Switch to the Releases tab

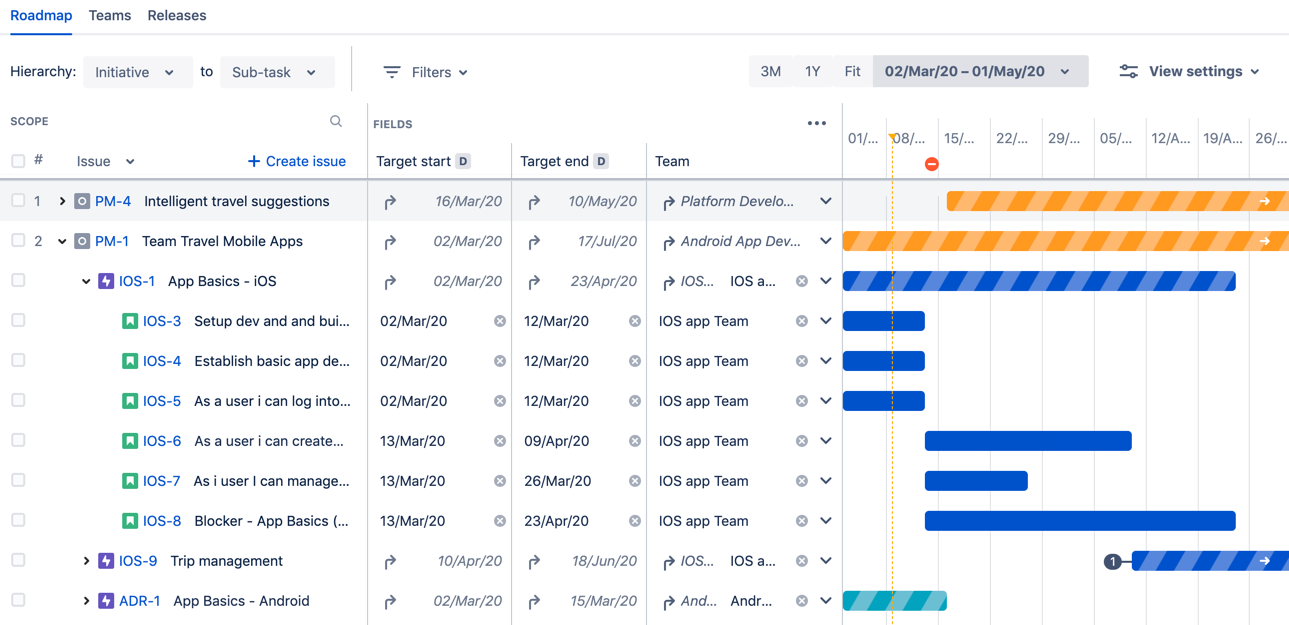tap(177, 16)
